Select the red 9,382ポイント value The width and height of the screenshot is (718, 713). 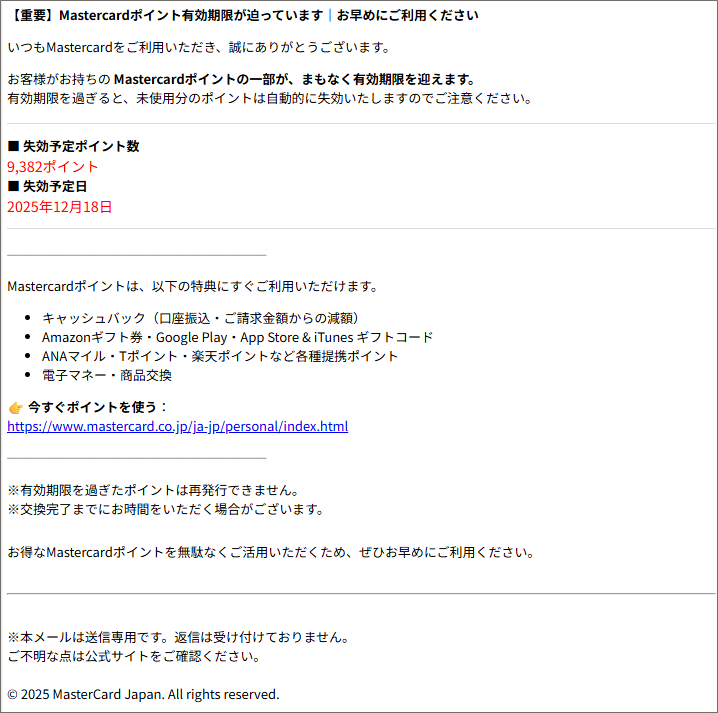[x=53, y=166]
